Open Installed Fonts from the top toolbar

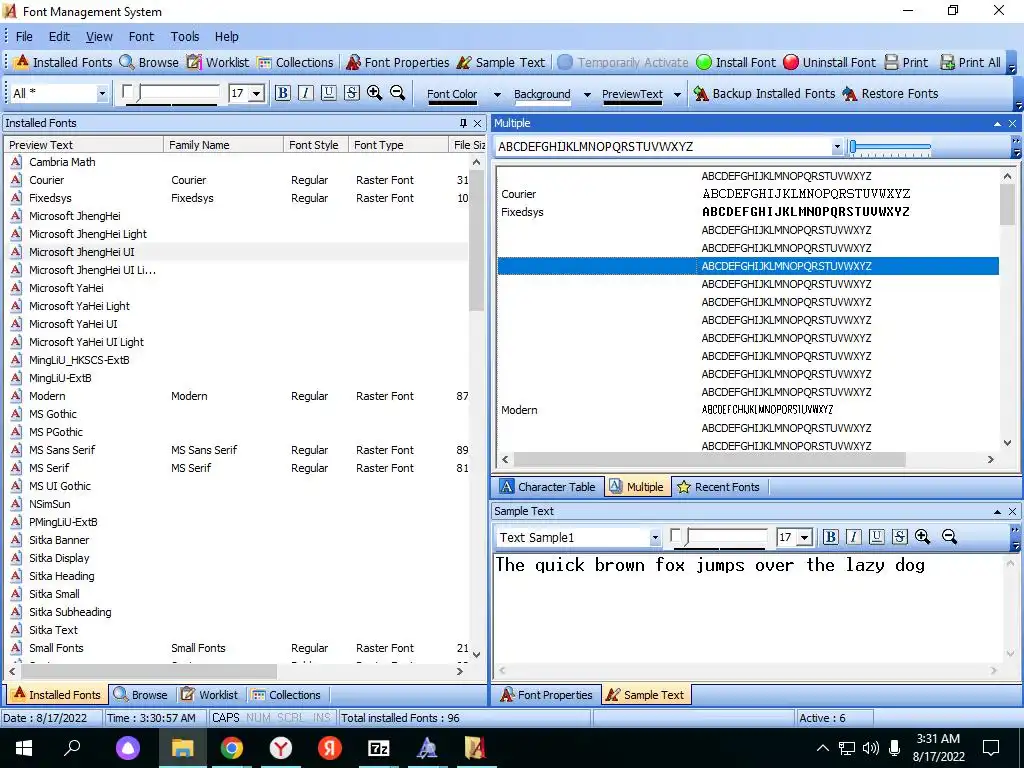click(63, 62)
